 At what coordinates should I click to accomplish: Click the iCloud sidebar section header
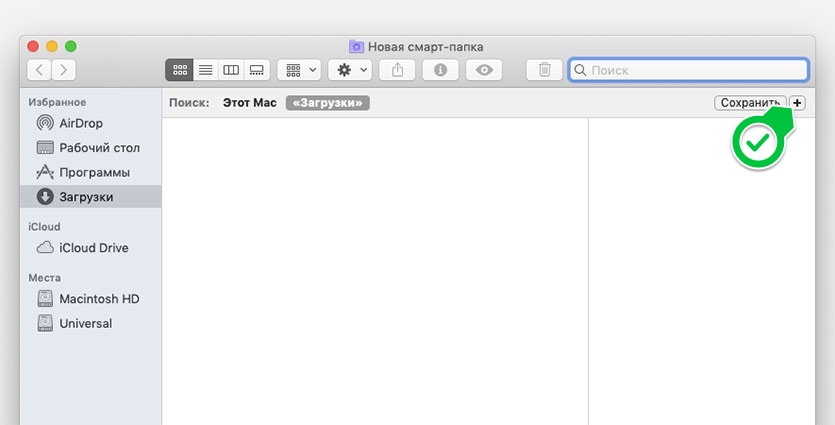44,226
